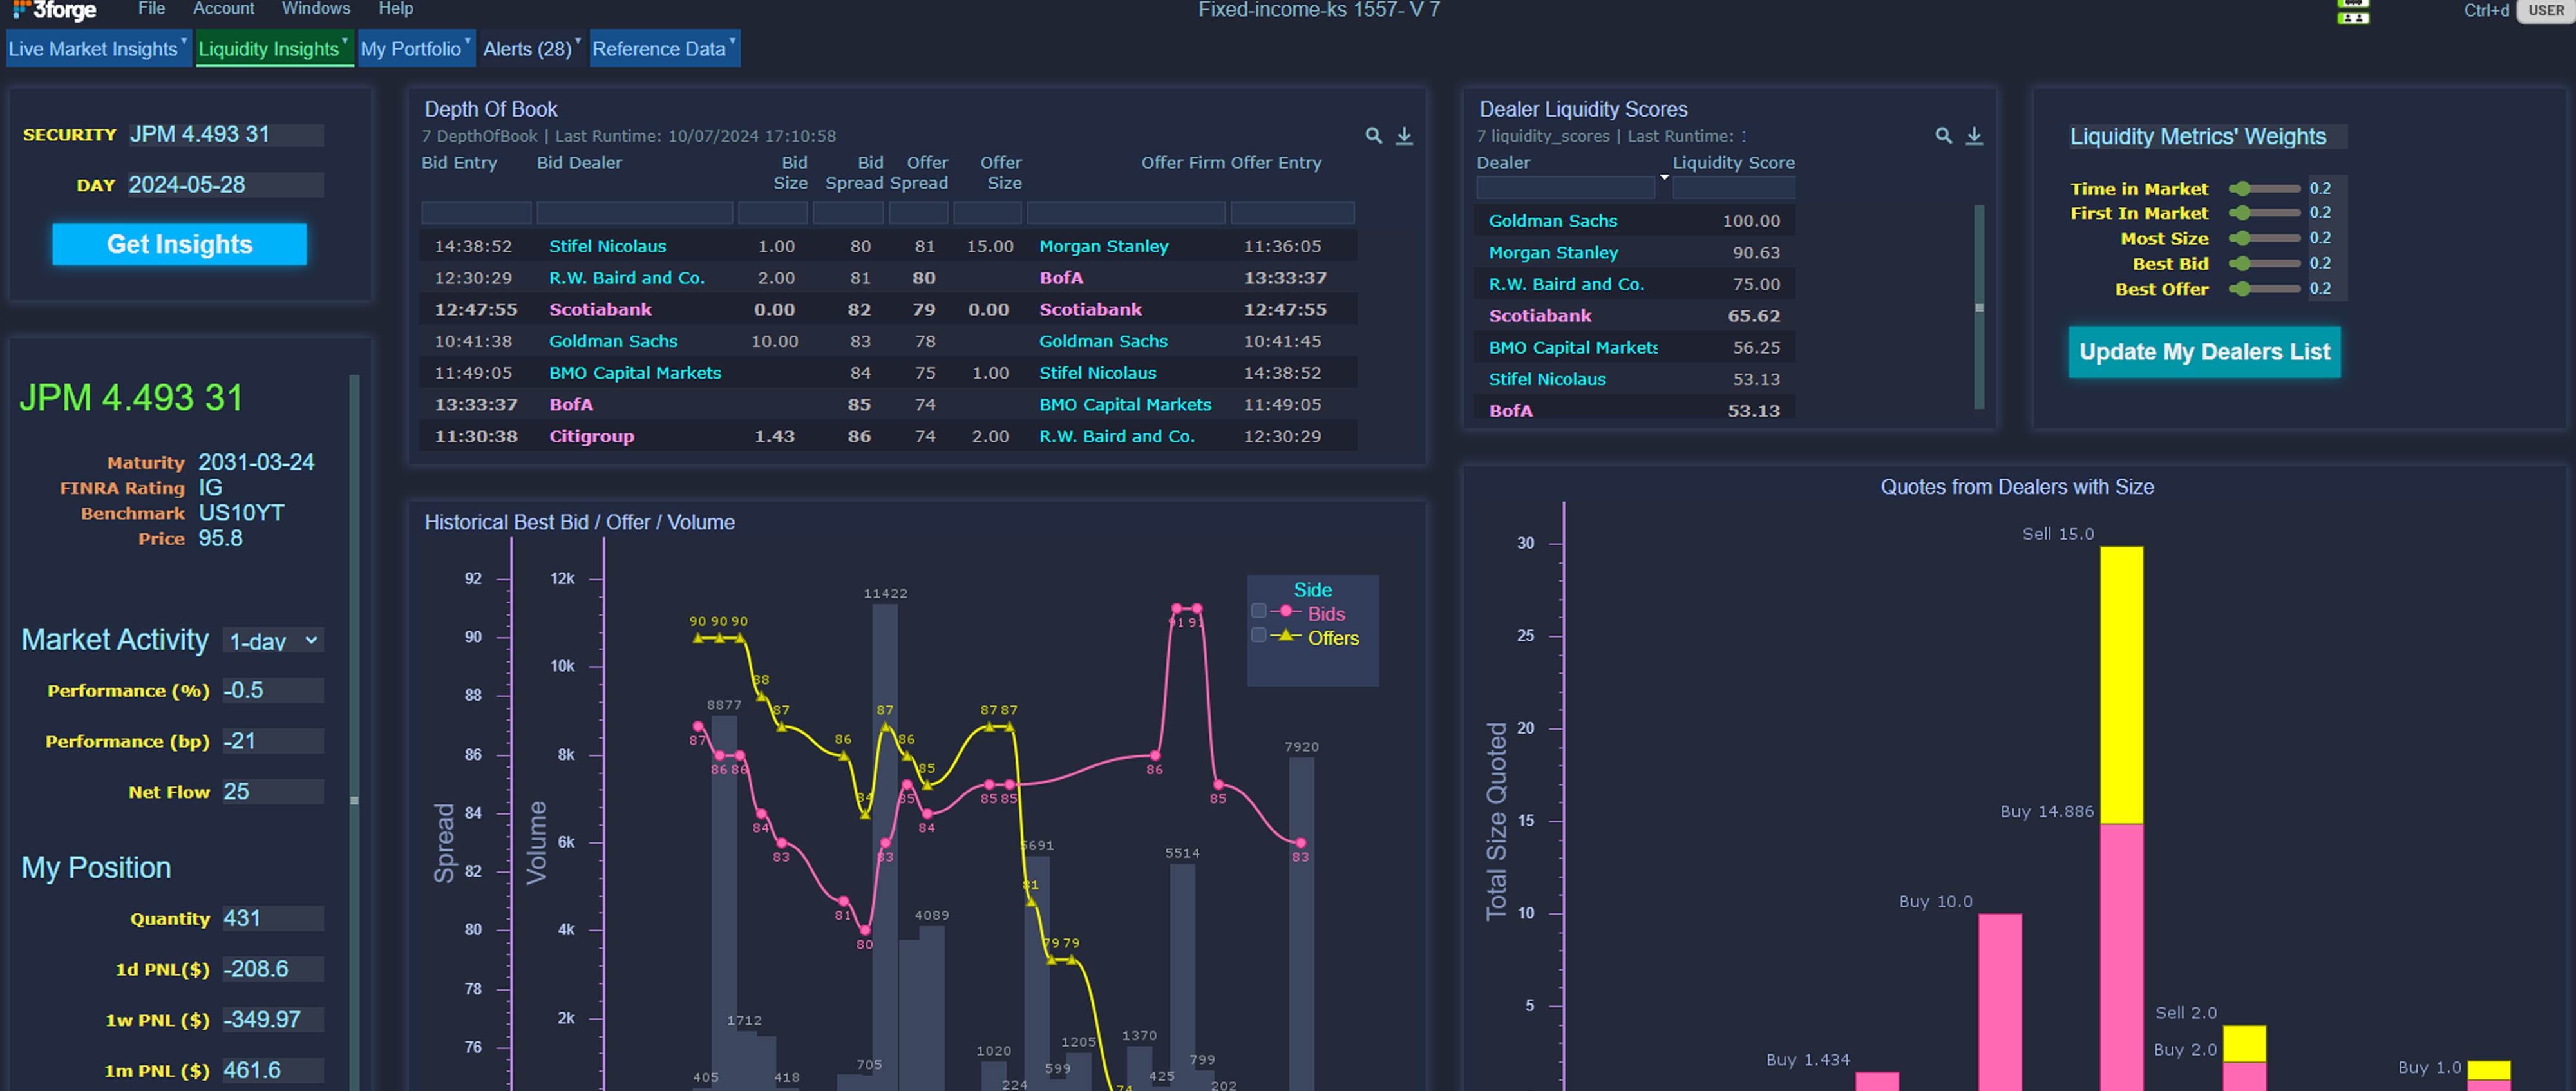
Task: Click the Bid Entry column header
Action: click(x=459, y=163)
